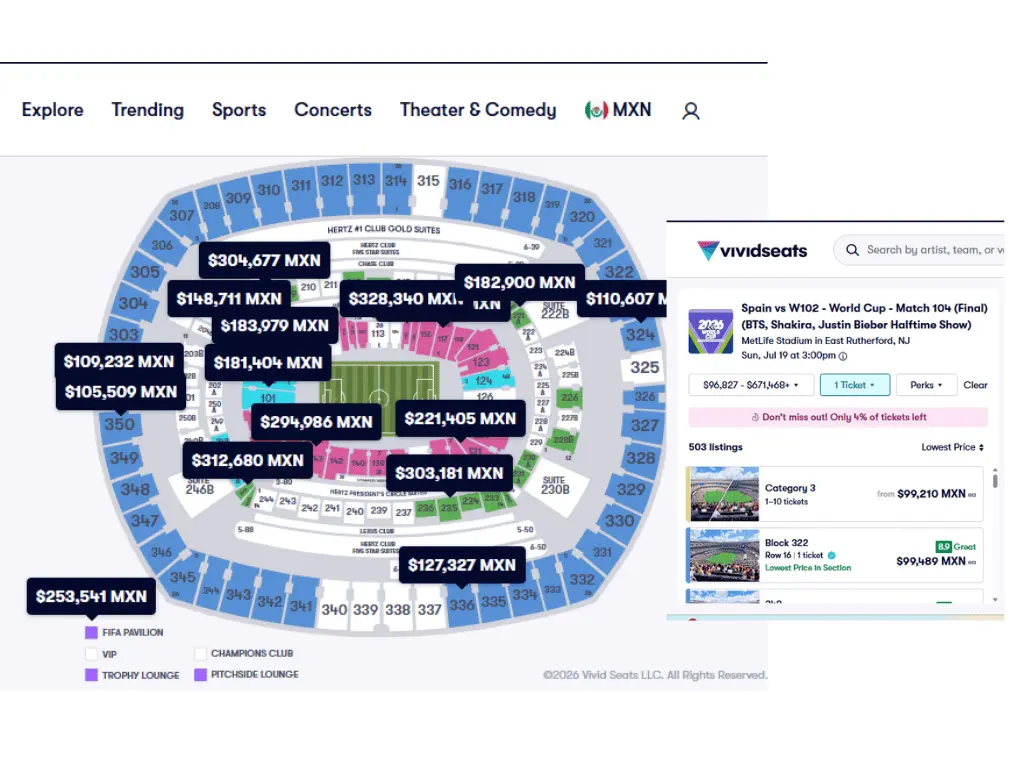Select the Mexico flag currency icon
1024x768 pixels.
click(596, 110)
